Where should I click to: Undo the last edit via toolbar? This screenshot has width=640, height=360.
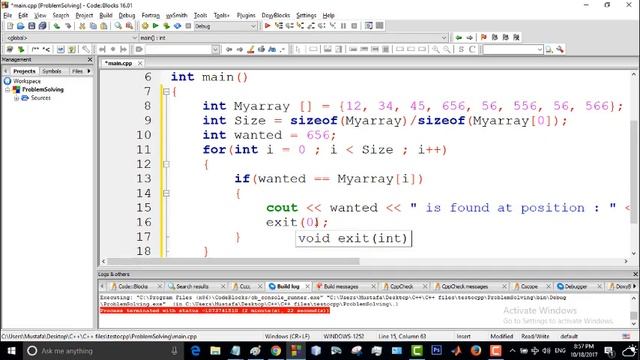click(57, 26)
